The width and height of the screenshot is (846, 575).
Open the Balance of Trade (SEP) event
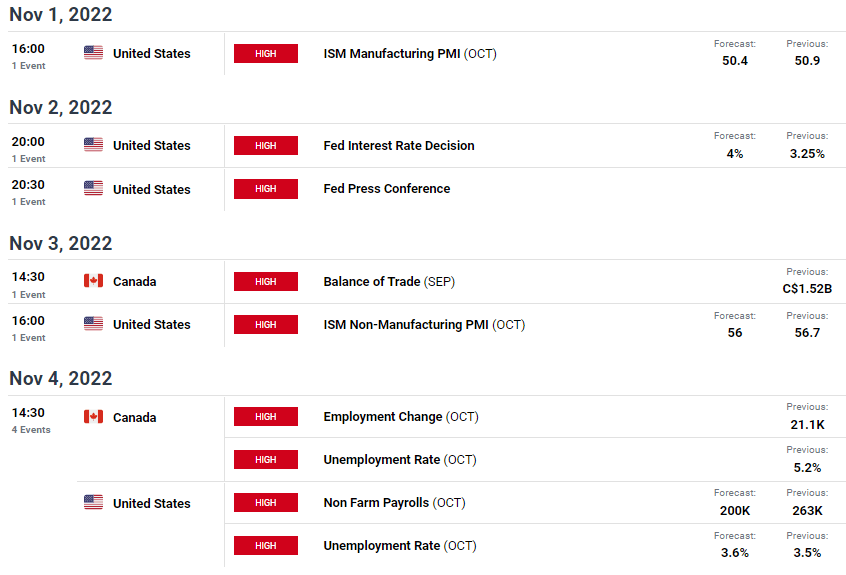pos(389,282)
